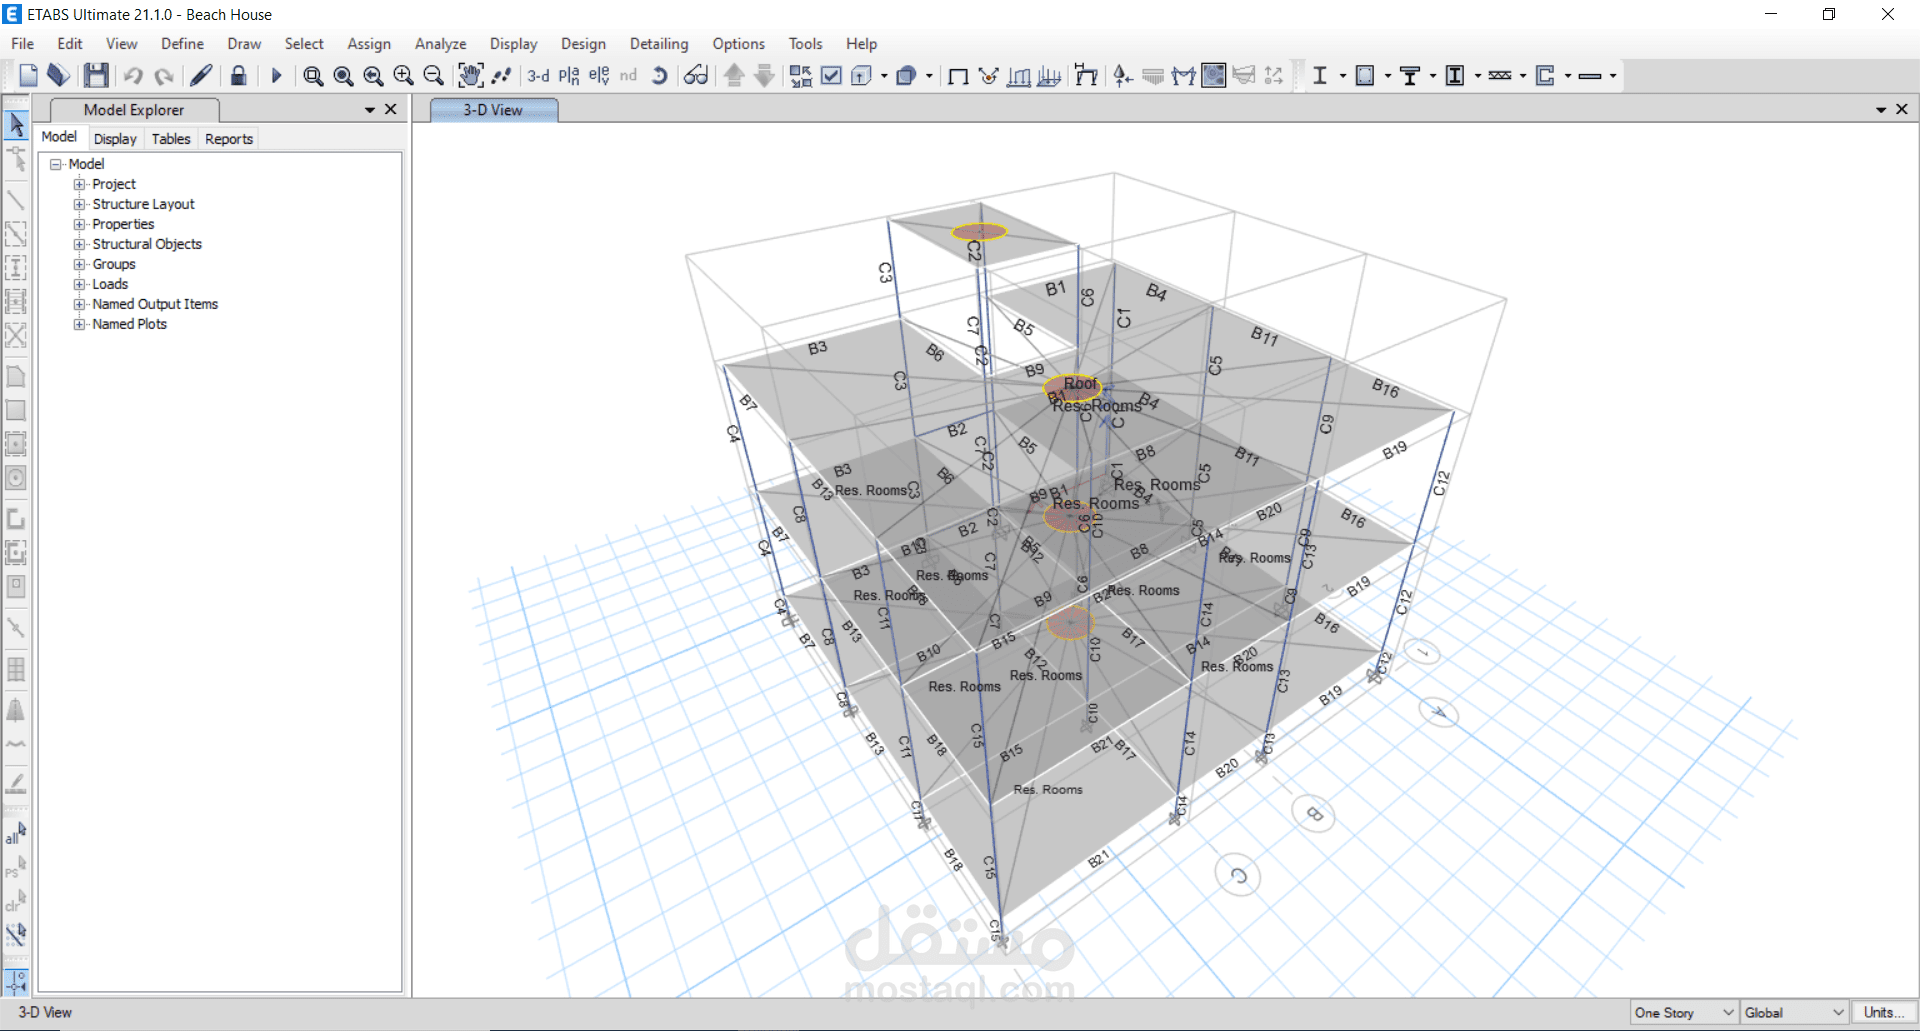Activate the Pan tool

[x=470, y=76]
